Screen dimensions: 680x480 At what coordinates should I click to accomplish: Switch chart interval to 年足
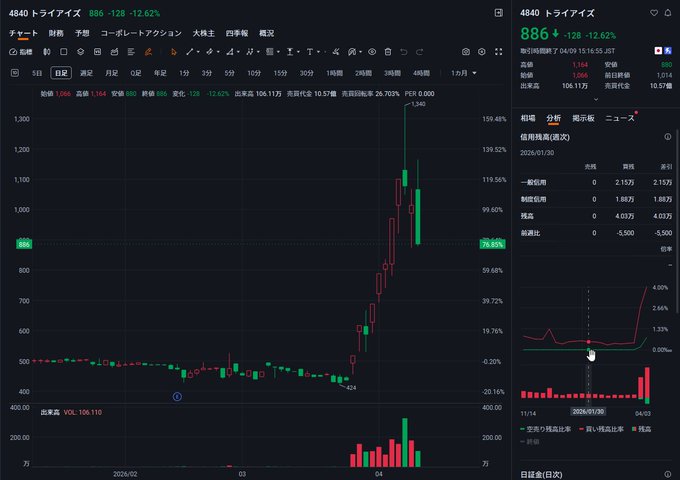[x=160, y=73]
